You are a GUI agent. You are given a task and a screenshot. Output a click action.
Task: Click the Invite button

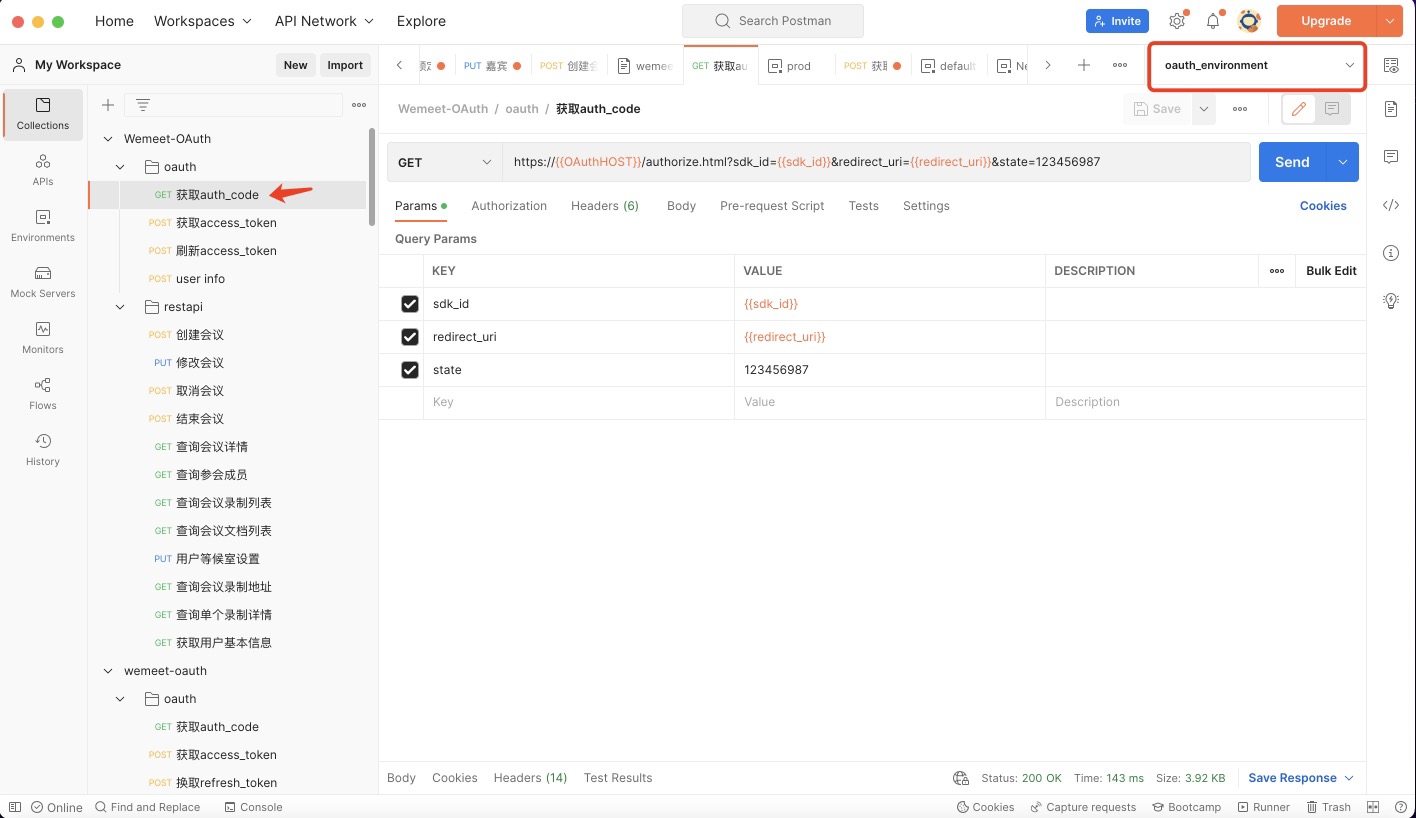pos(1117,21)
